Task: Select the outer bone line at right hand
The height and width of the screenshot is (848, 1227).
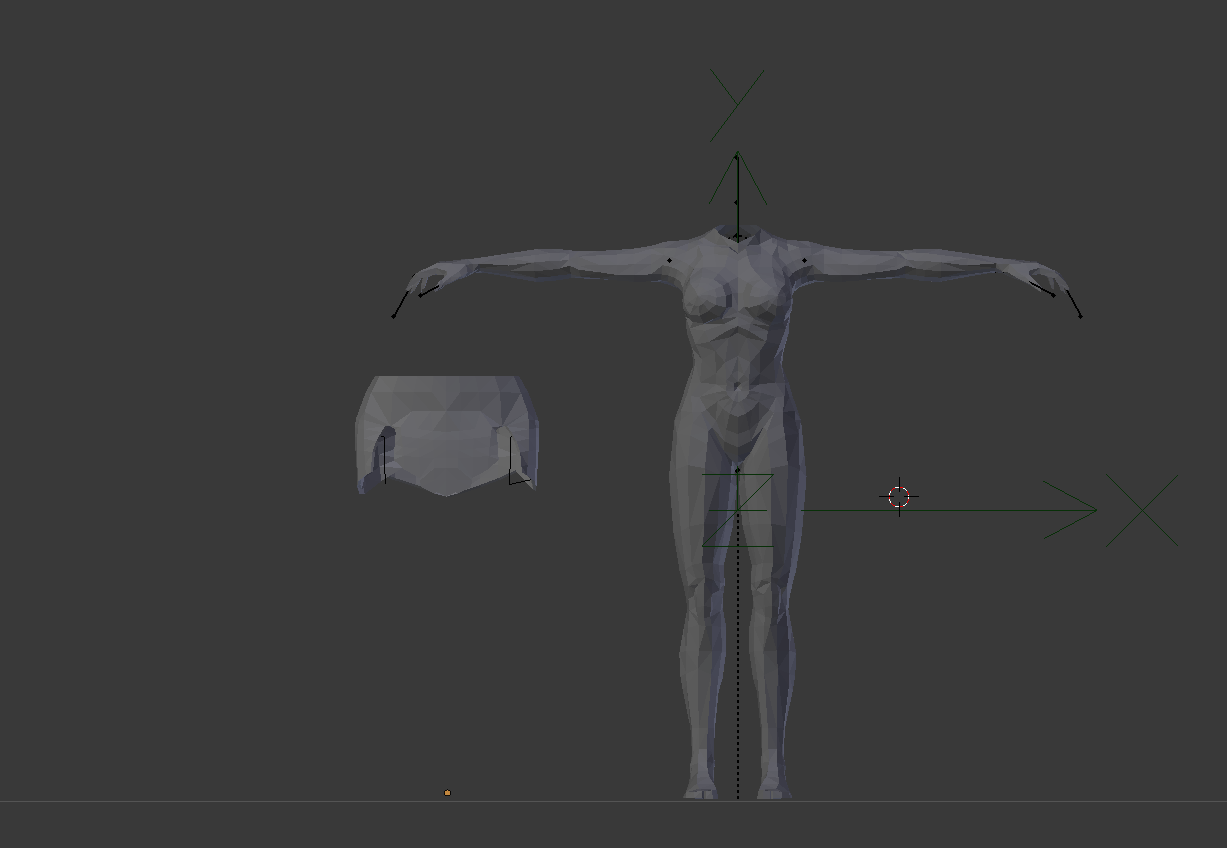Action: pos(1074,304)
